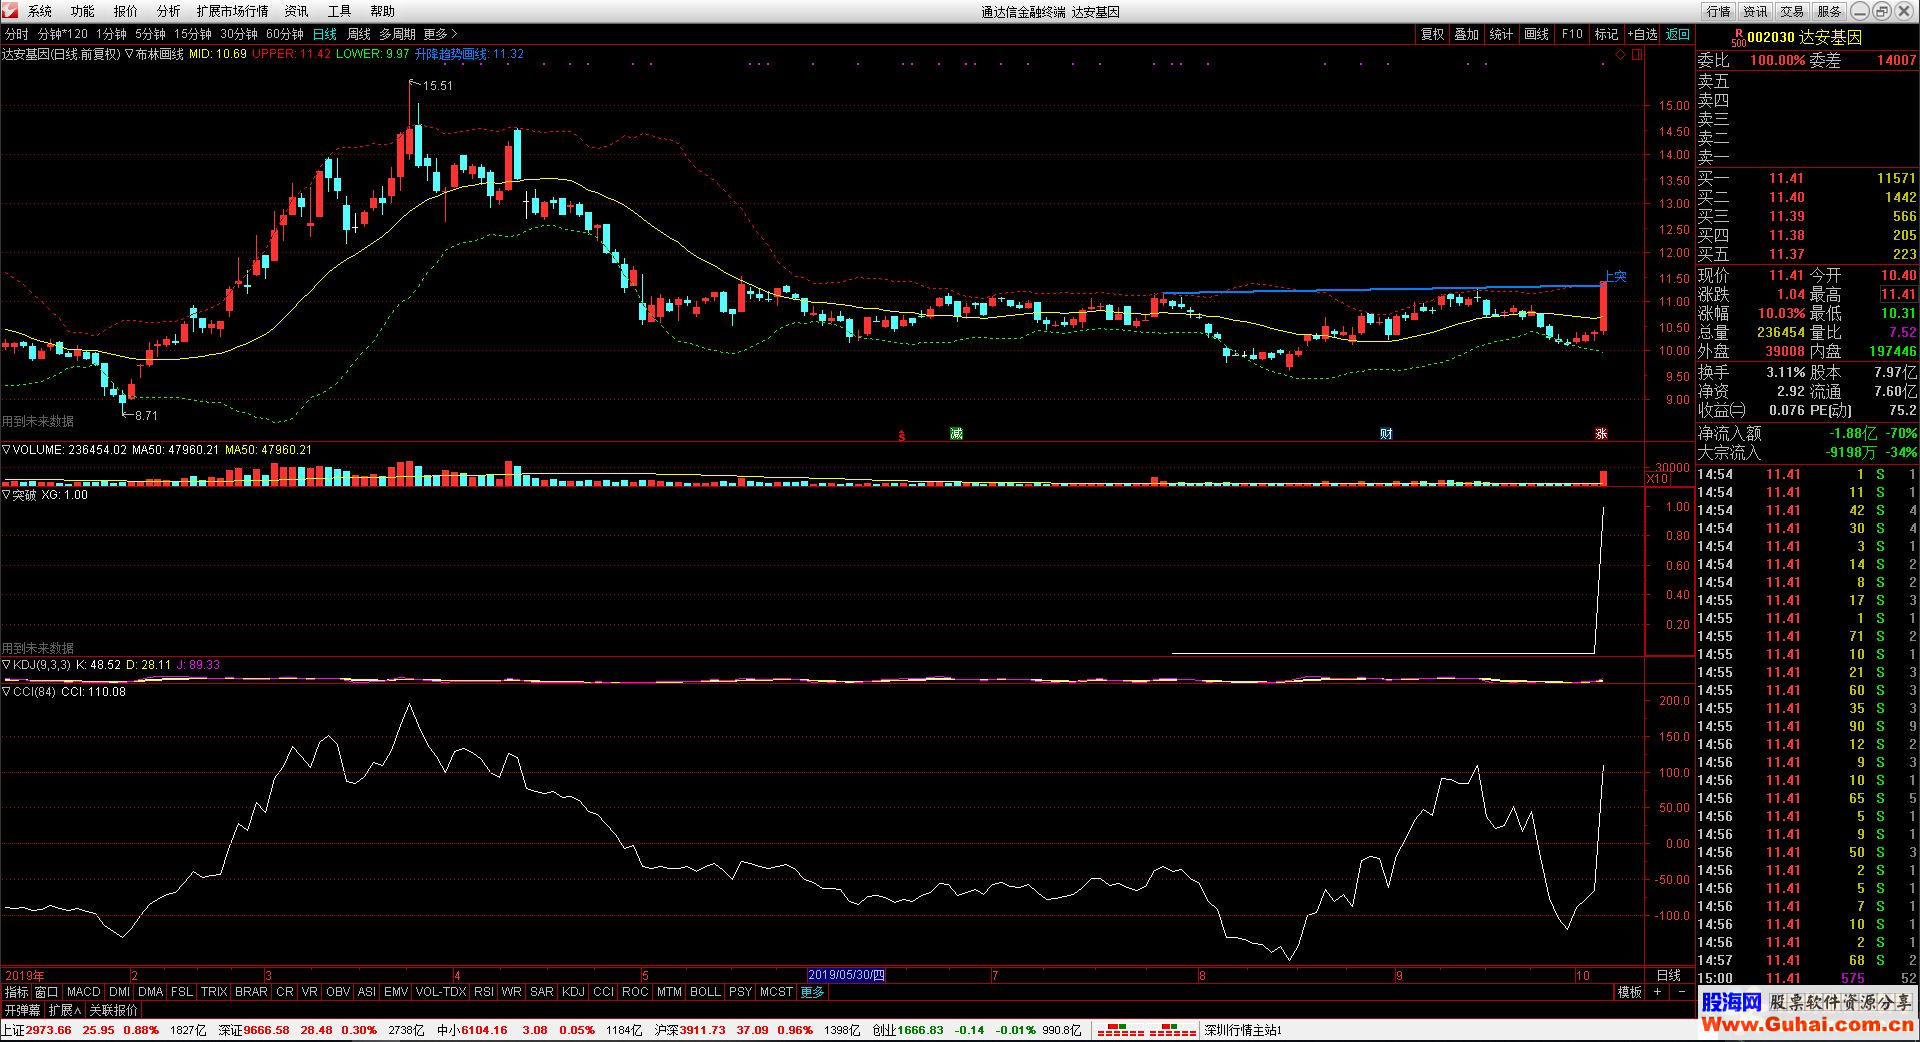Click the green 减 event marker
Image resolution: width=1920 pixels, height=1042 pixels.
(x=956, y=433)
